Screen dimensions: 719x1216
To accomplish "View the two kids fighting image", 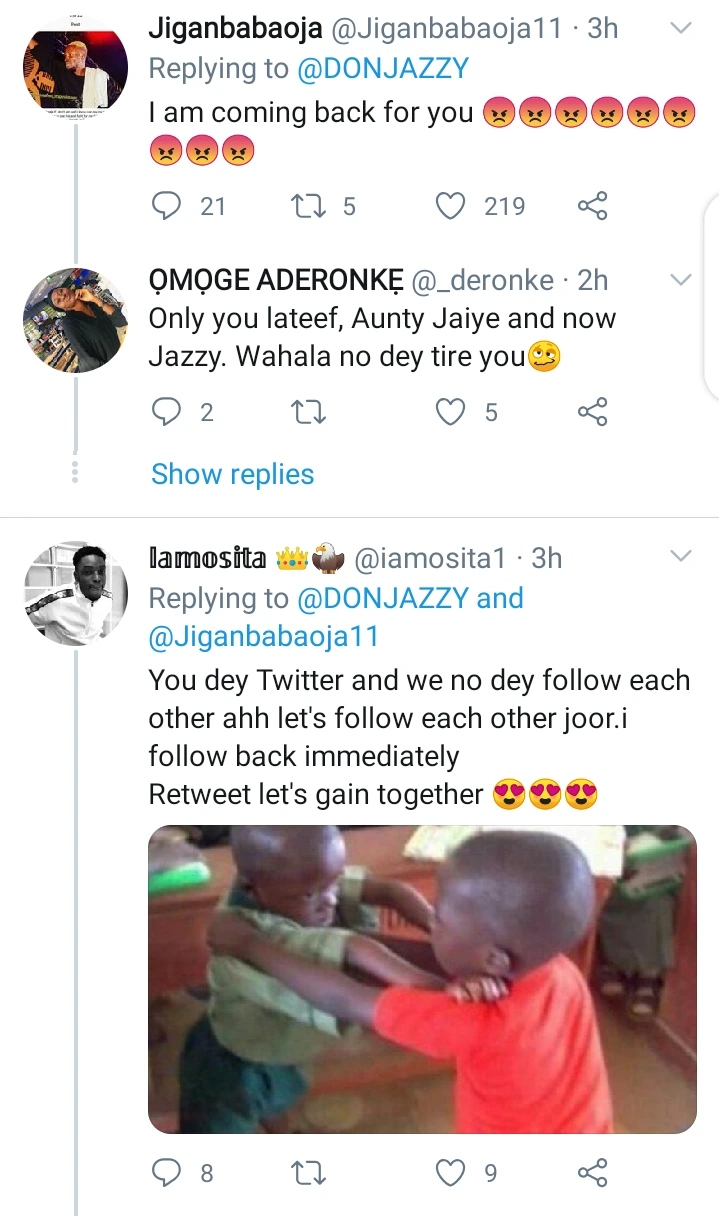I will (422, 979).
